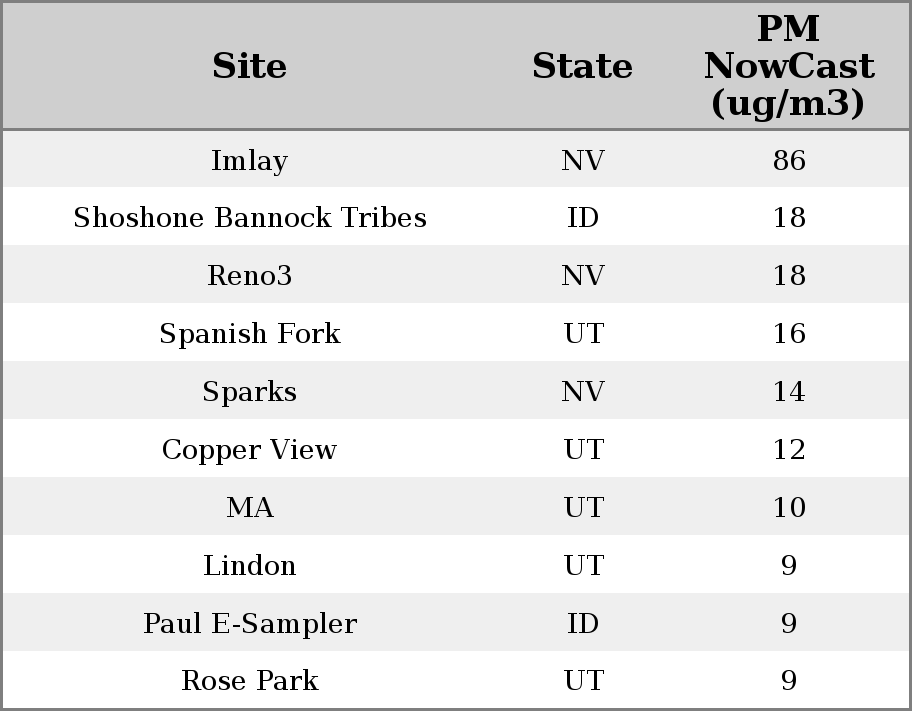
Task: Select the Spanish Fork site name
Action: pos(249,334)
